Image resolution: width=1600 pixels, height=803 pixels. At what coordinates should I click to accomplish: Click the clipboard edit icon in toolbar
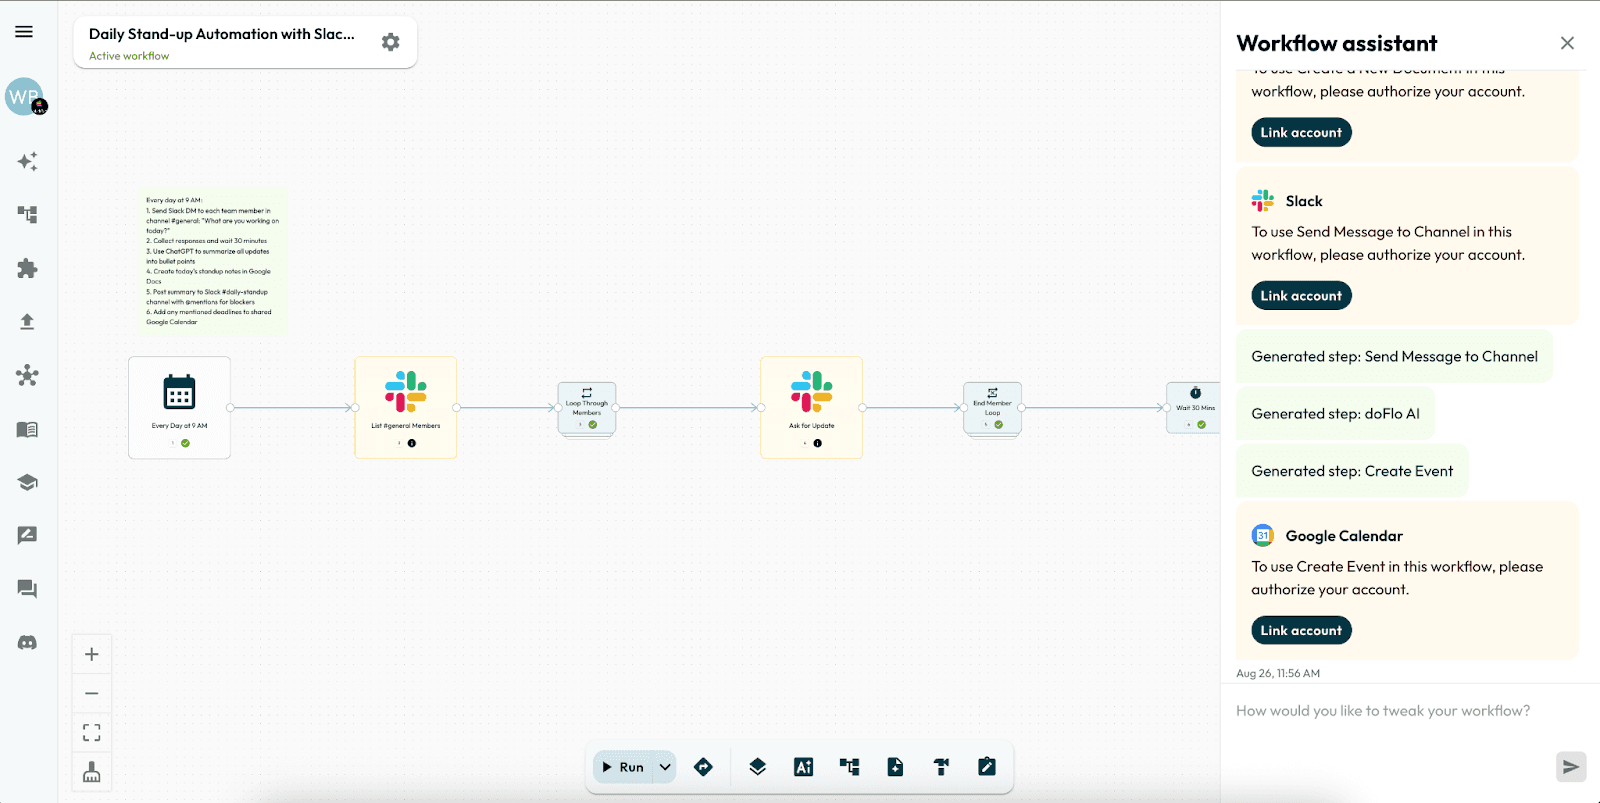click(x=986, y=767)
